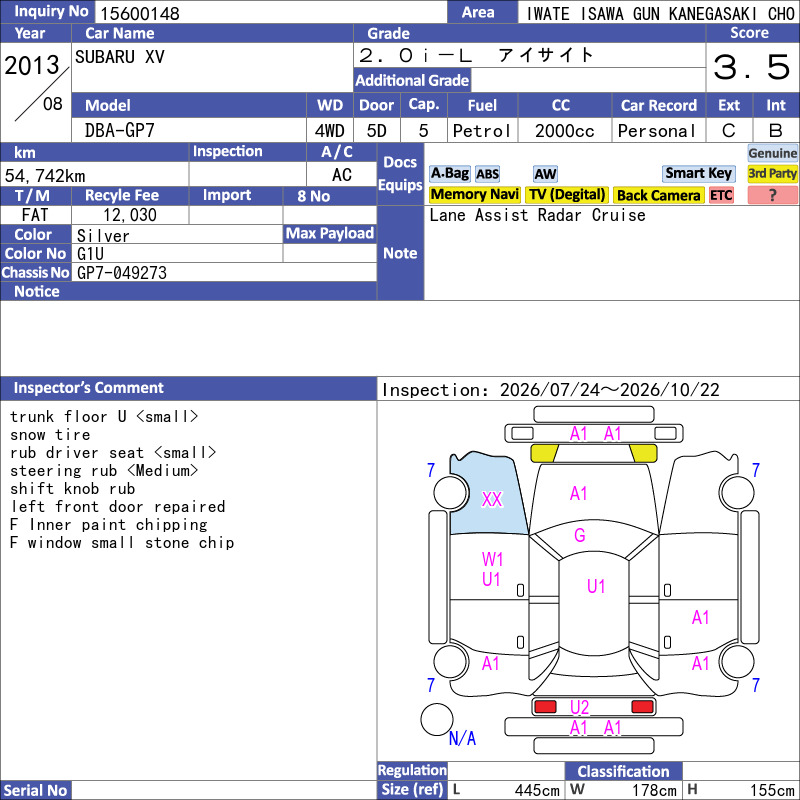800x800 pixels.
Task: Click the 4WD drive value
Action: [x=329, y=131]
